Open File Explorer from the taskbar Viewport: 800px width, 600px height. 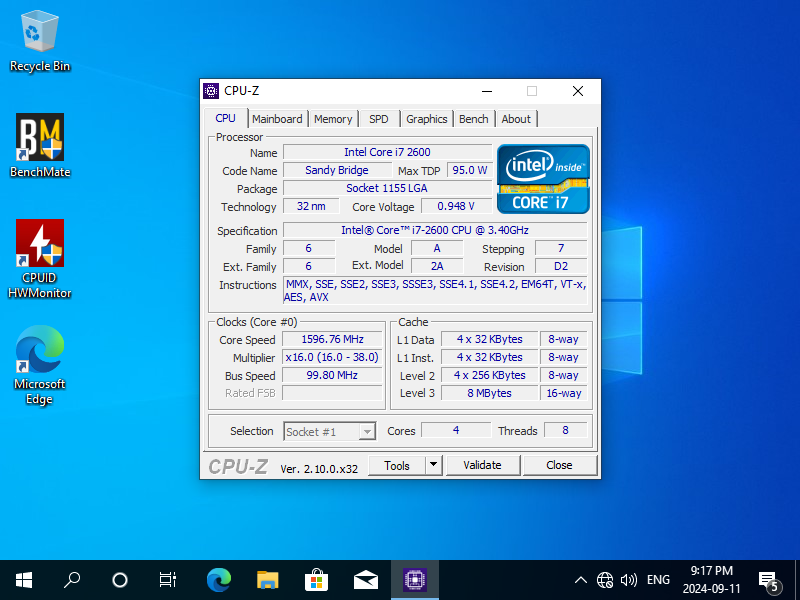pos(267,580)
